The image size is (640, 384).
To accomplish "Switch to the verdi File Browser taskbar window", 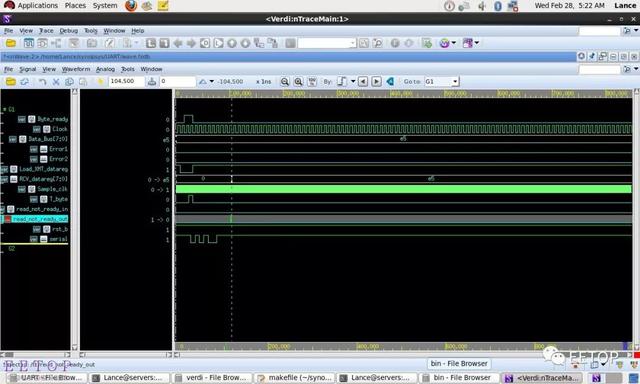I will [211, 378].
